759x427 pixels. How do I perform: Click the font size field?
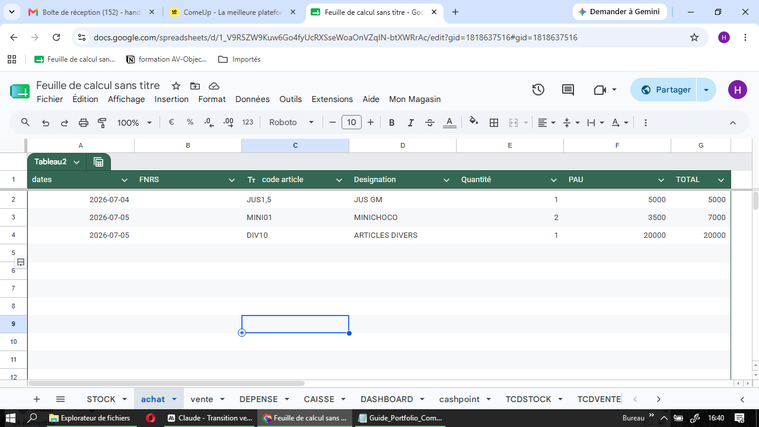tap(351, 122)
